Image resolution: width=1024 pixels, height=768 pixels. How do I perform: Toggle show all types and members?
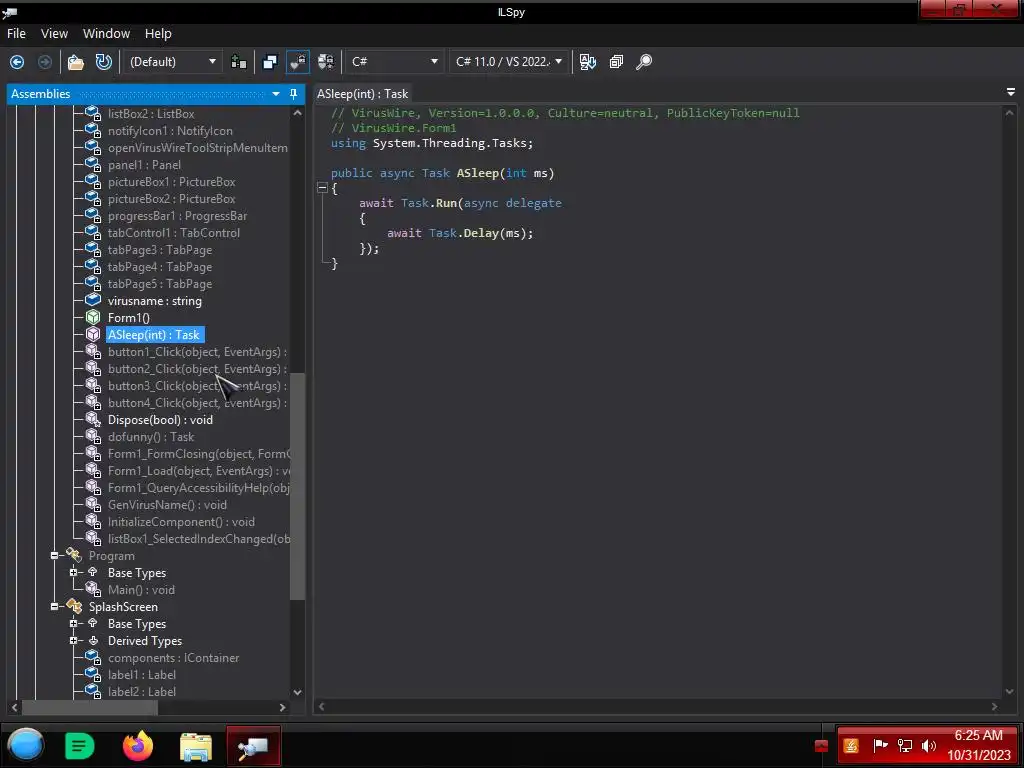(326, 62)
